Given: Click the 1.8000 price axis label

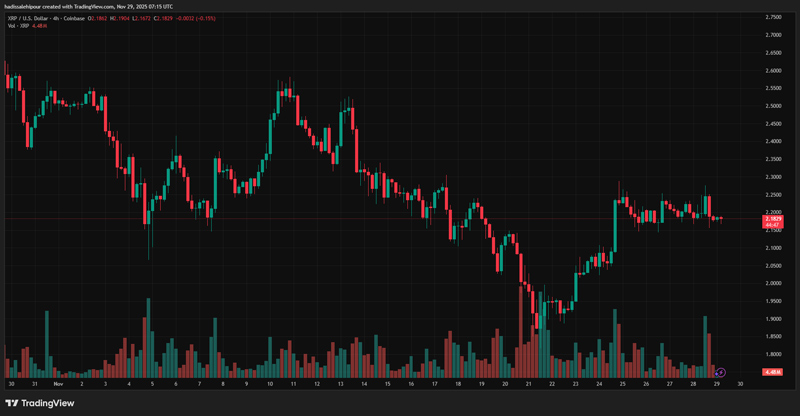Looking at the screenshot, I should coord(773,354).
